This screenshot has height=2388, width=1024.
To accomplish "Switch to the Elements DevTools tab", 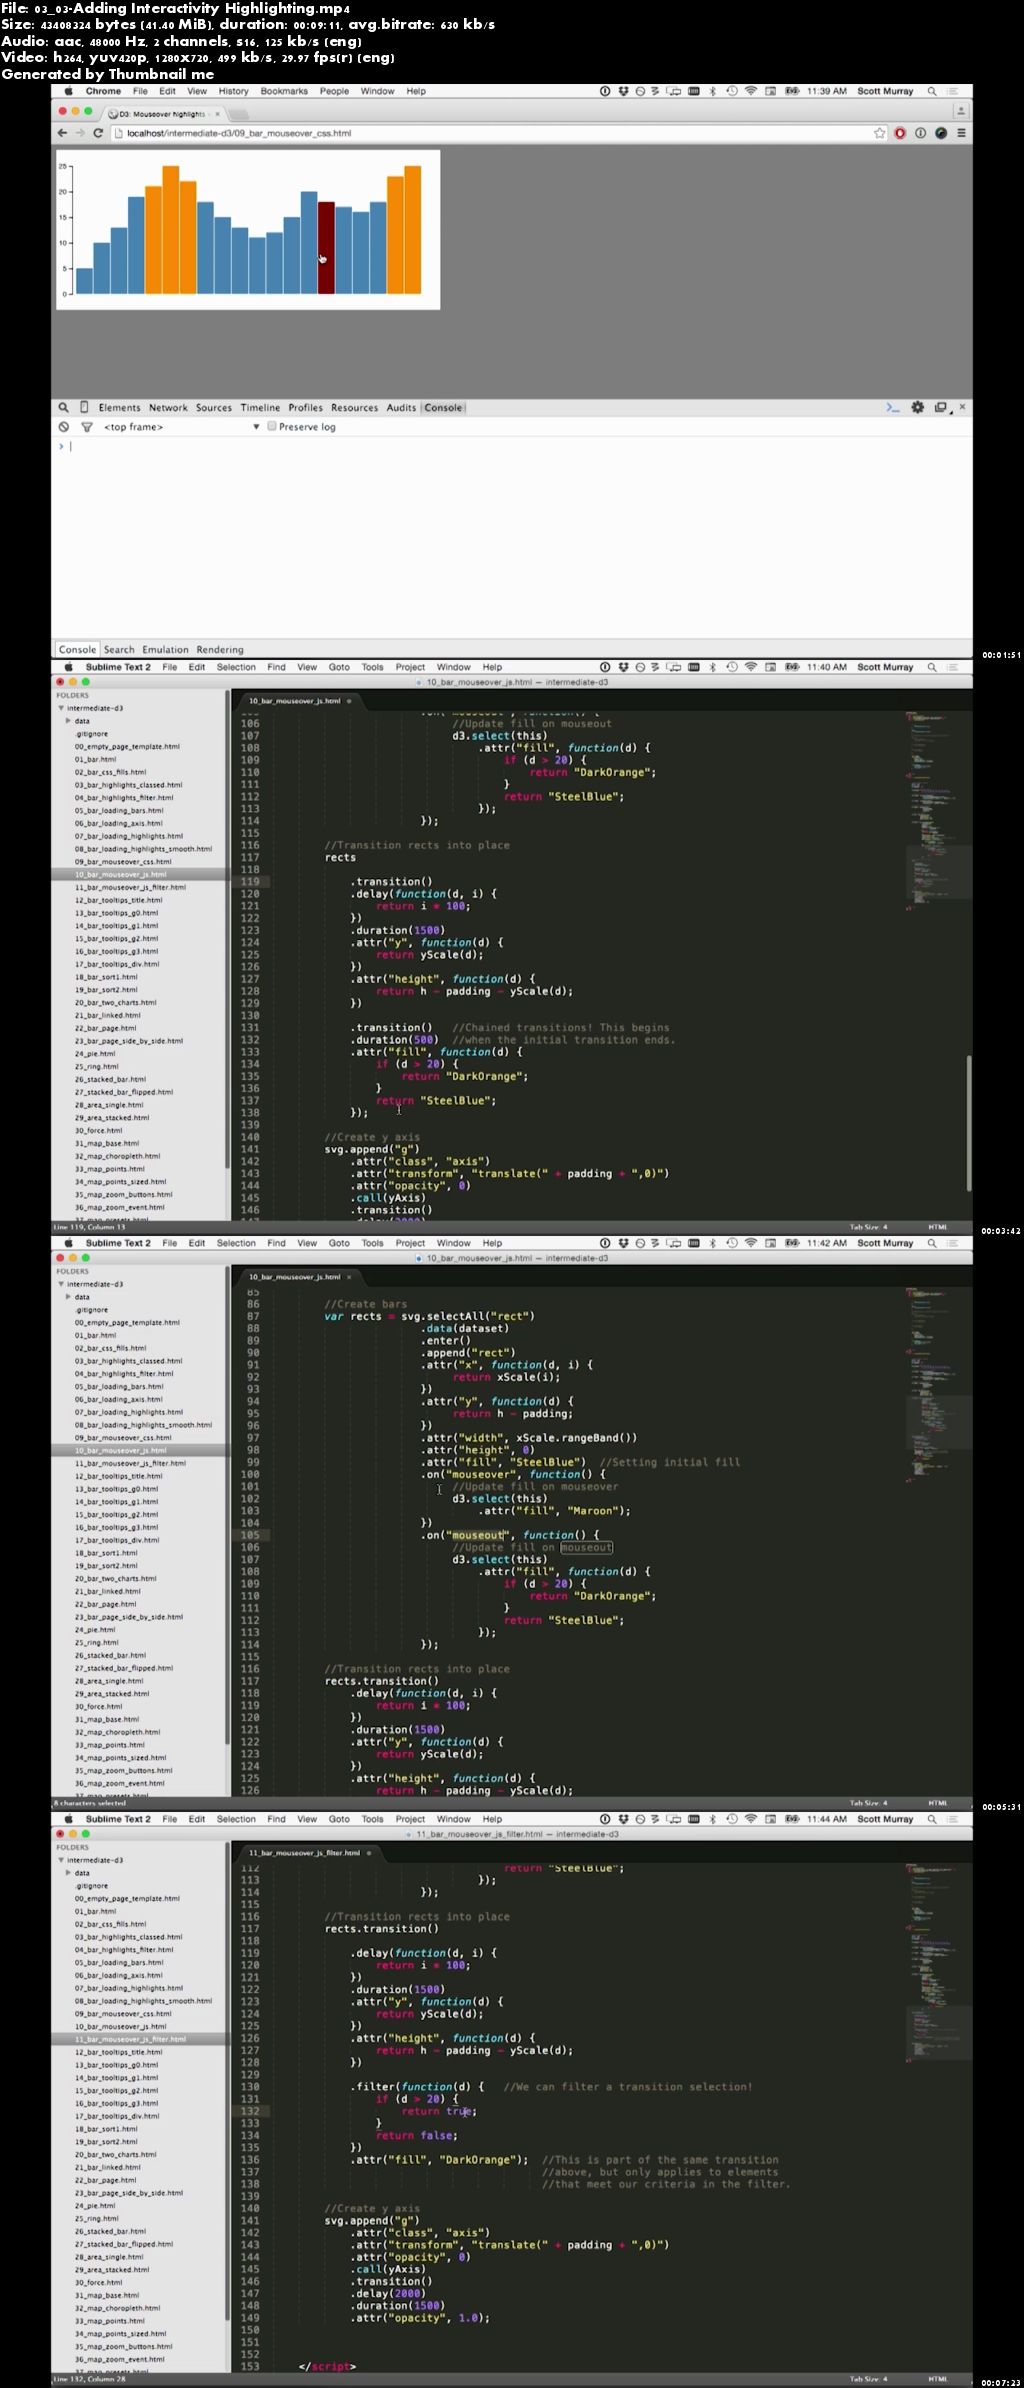I will tap(119, 408).
